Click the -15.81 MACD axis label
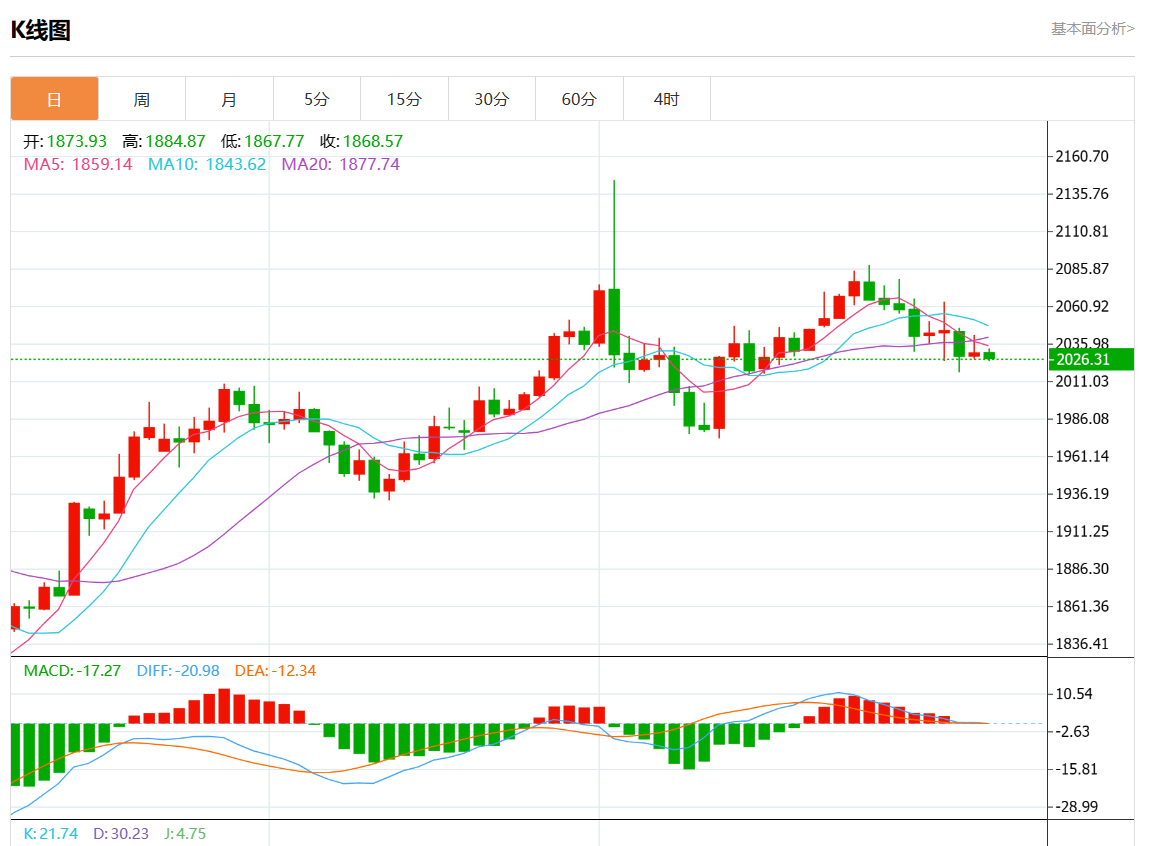 point(1075,769)
